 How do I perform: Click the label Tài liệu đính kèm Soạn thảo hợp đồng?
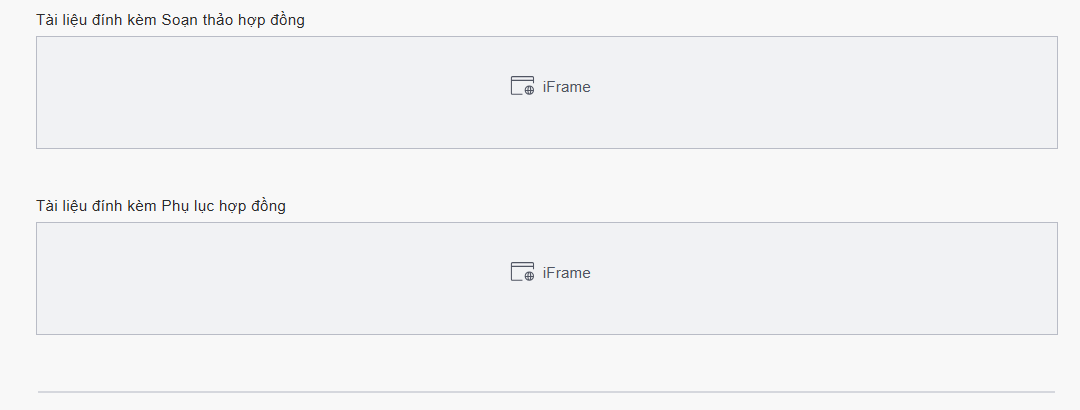170,20
